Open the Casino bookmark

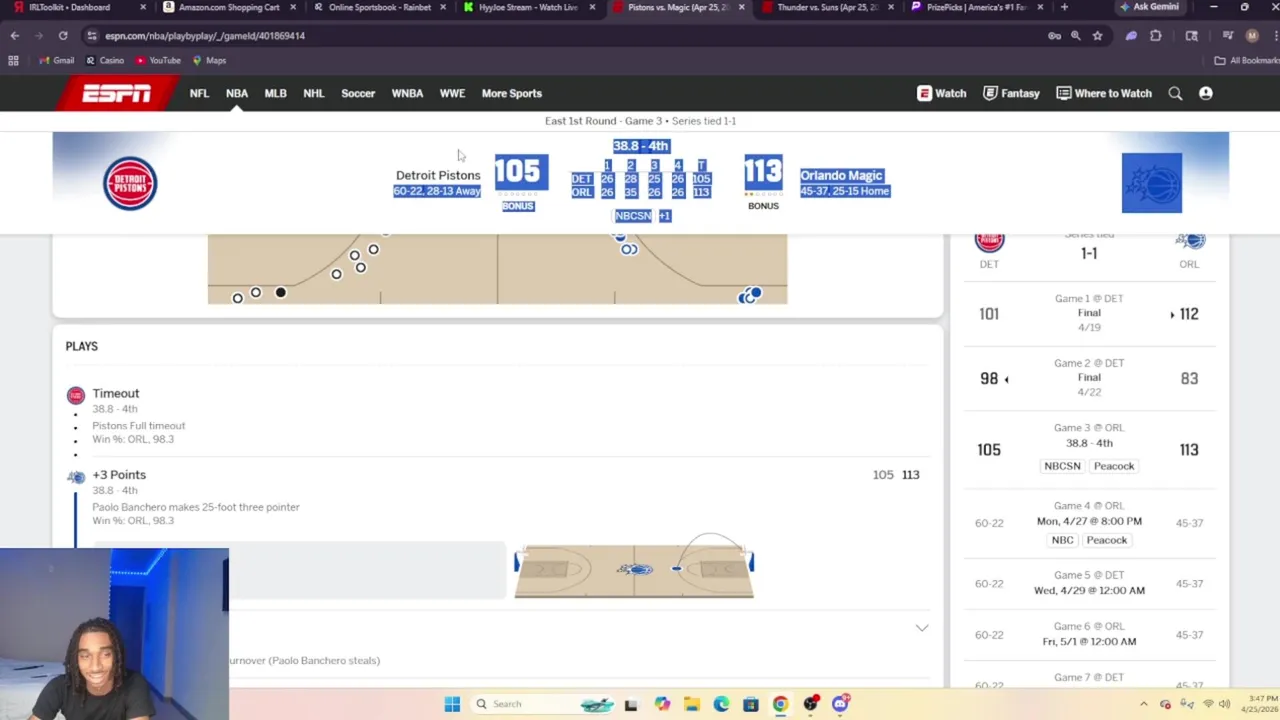click(x=105, y=60)
